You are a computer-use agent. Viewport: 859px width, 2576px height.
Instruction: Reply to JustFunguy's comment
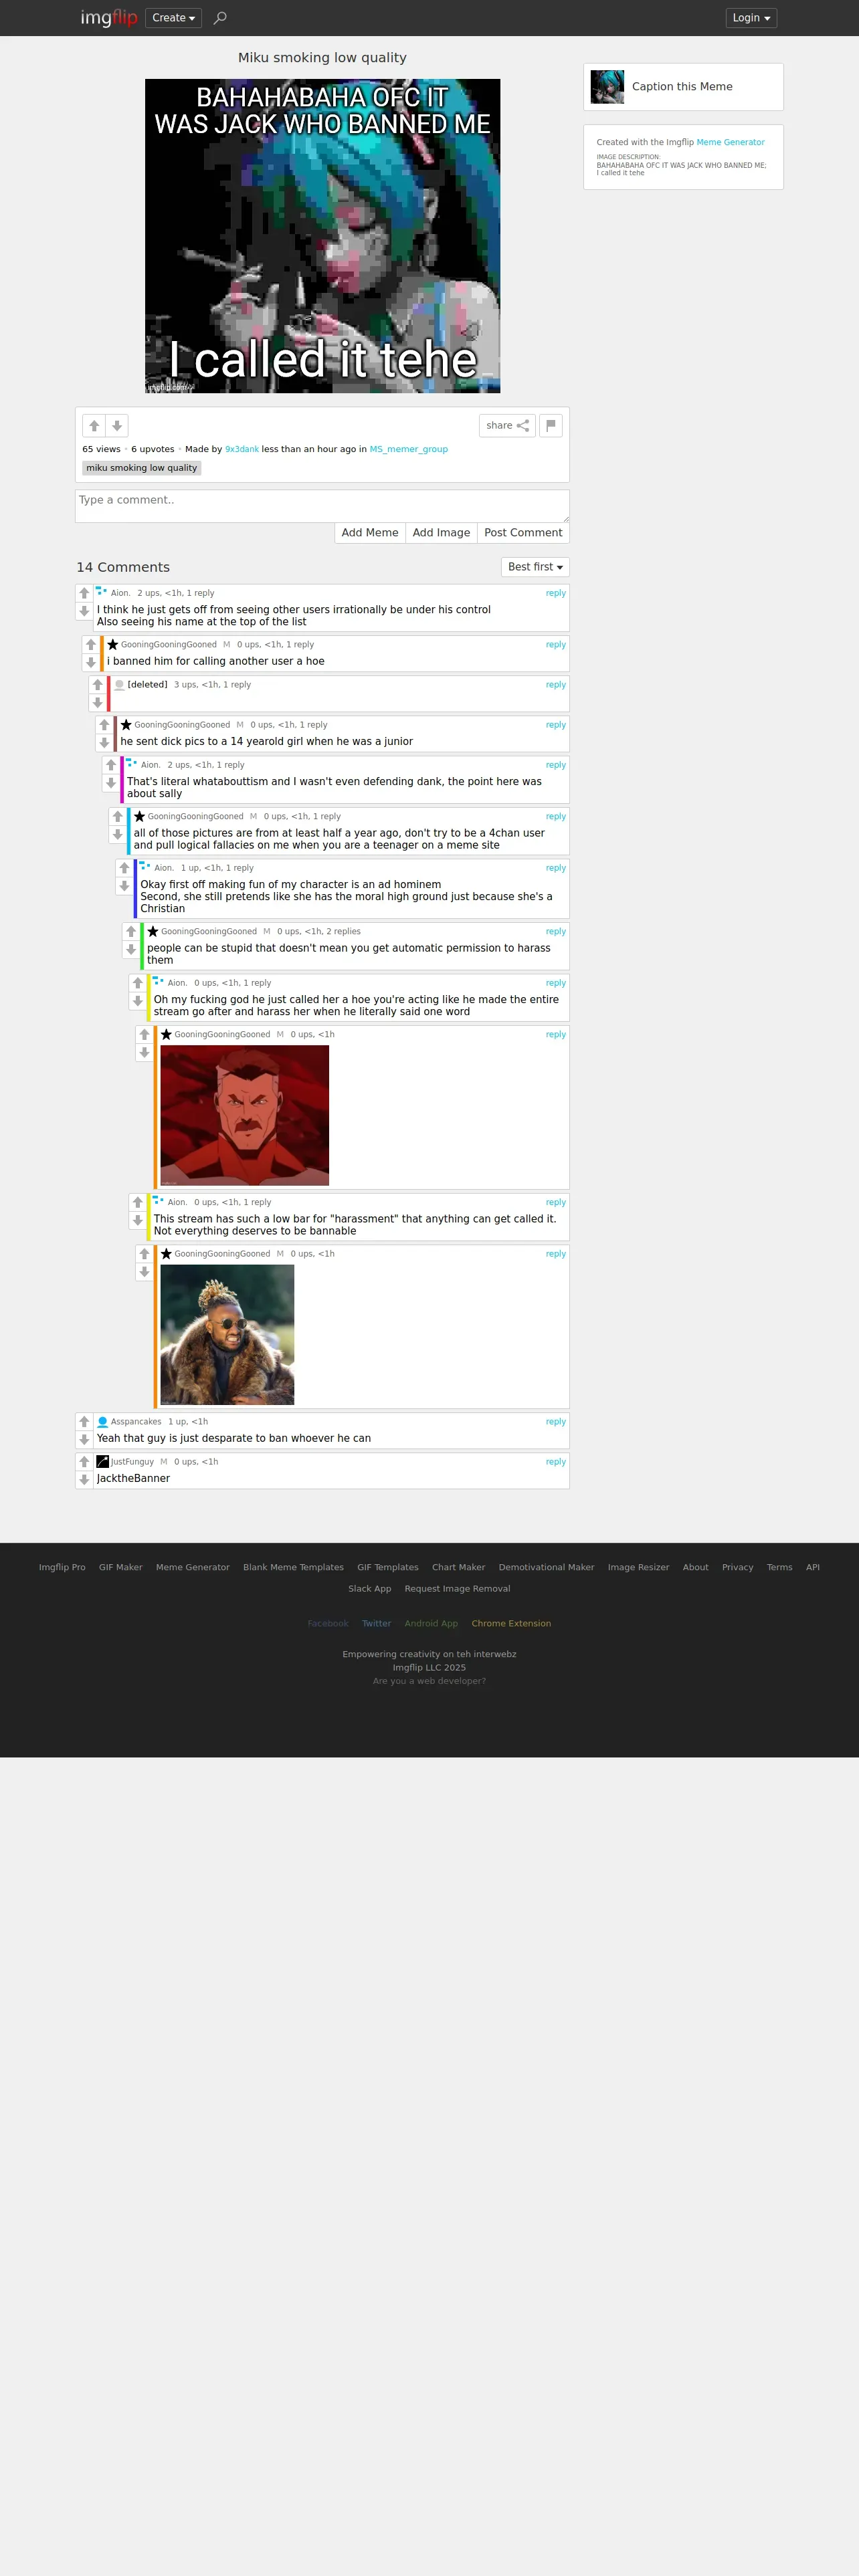point(556,1462)
